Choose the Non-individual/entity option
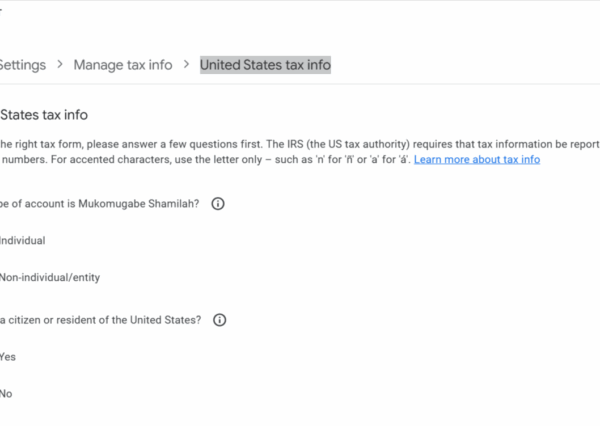Screen dimensions: 600x426 tap(50, 277)
